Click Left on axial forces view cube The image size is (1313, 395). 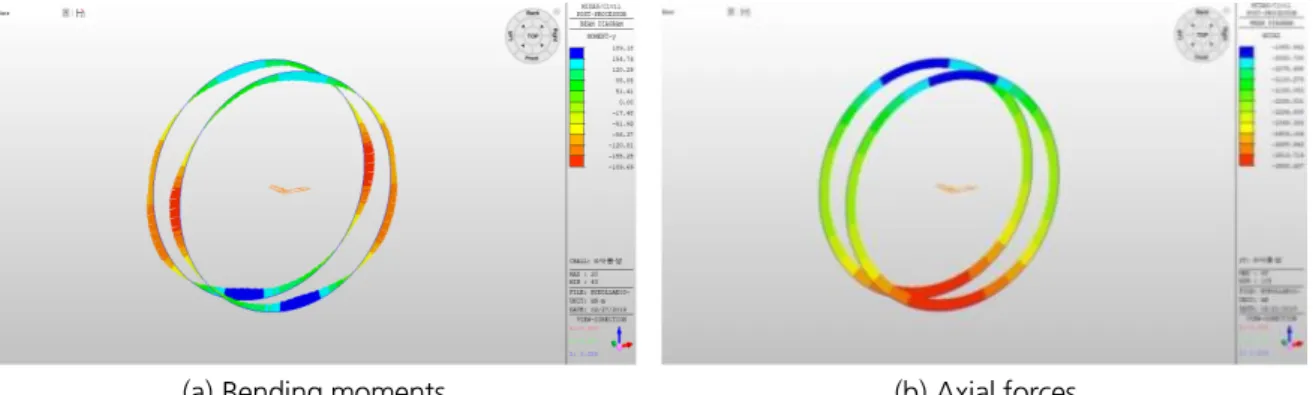pos(1179,34)
